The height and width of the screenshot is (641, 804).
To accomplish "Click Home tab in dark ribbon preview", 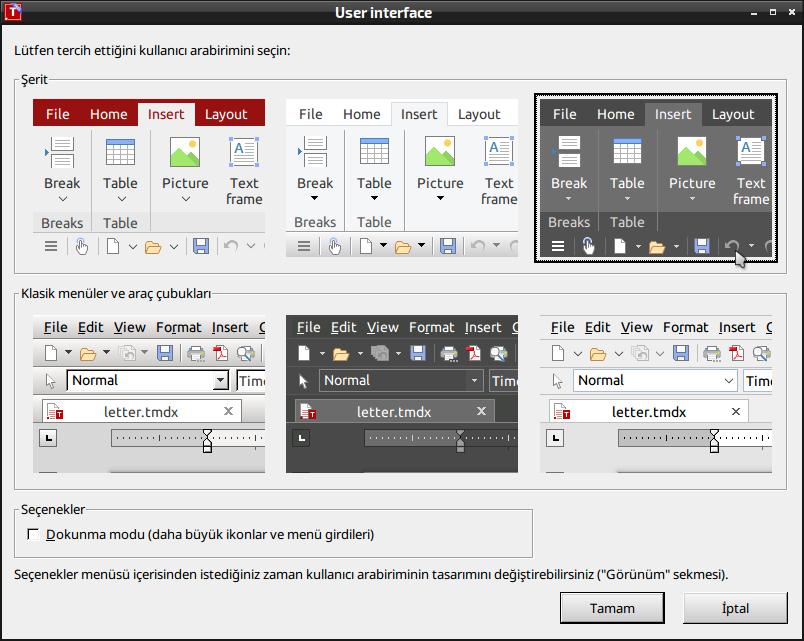I will pyautogui.click(x=615, y=114).
